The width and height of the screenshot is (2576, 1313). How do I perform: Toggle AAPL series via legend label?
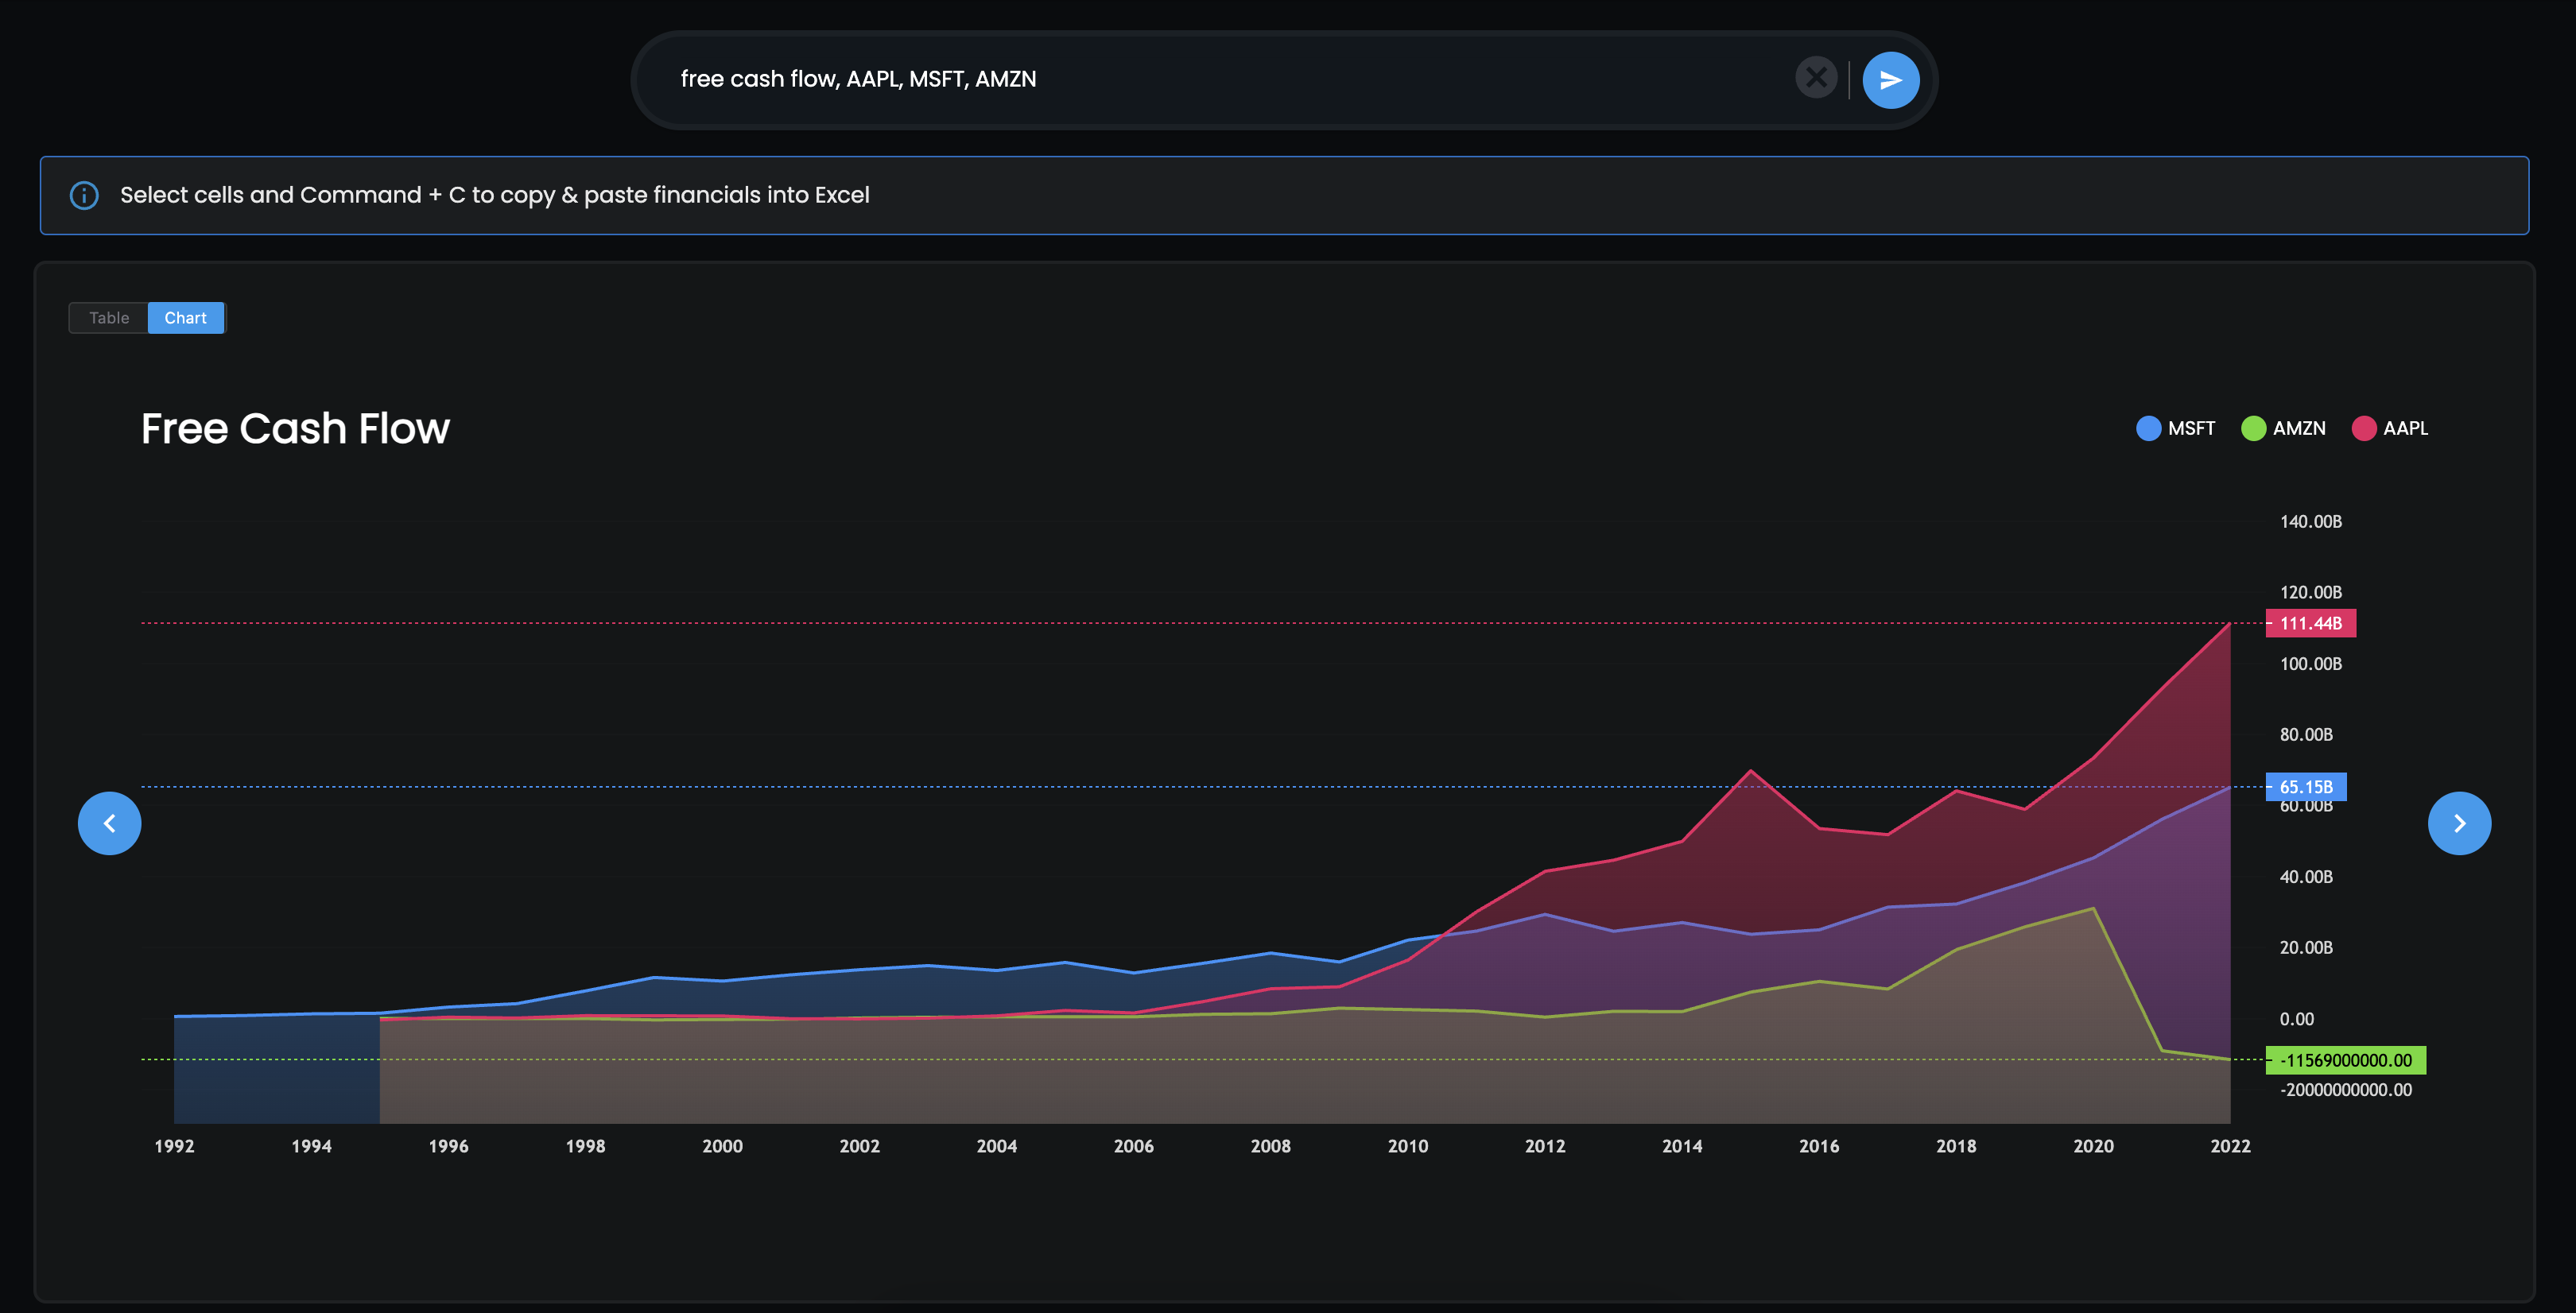(2405, 428)
